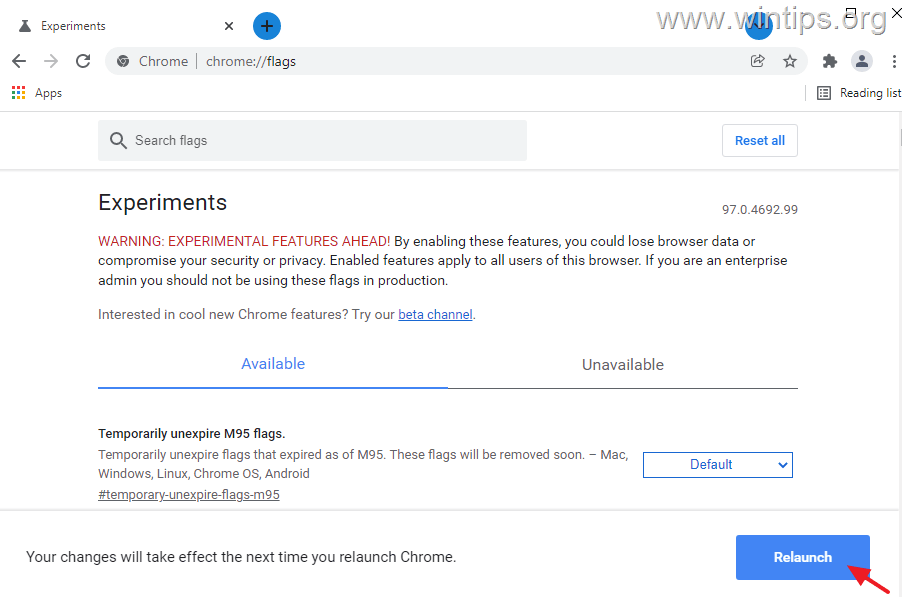
Task: Open a new tab with plus button
Action: point(266,25)
